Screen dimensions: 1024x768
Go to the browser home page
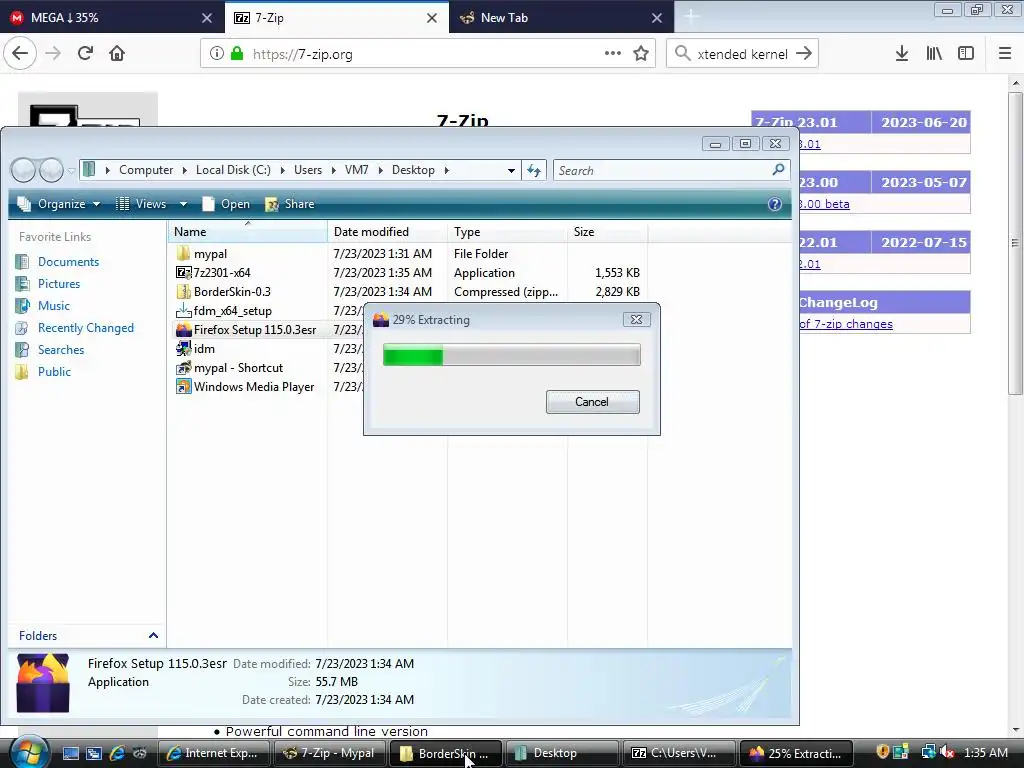click(117, 54)
